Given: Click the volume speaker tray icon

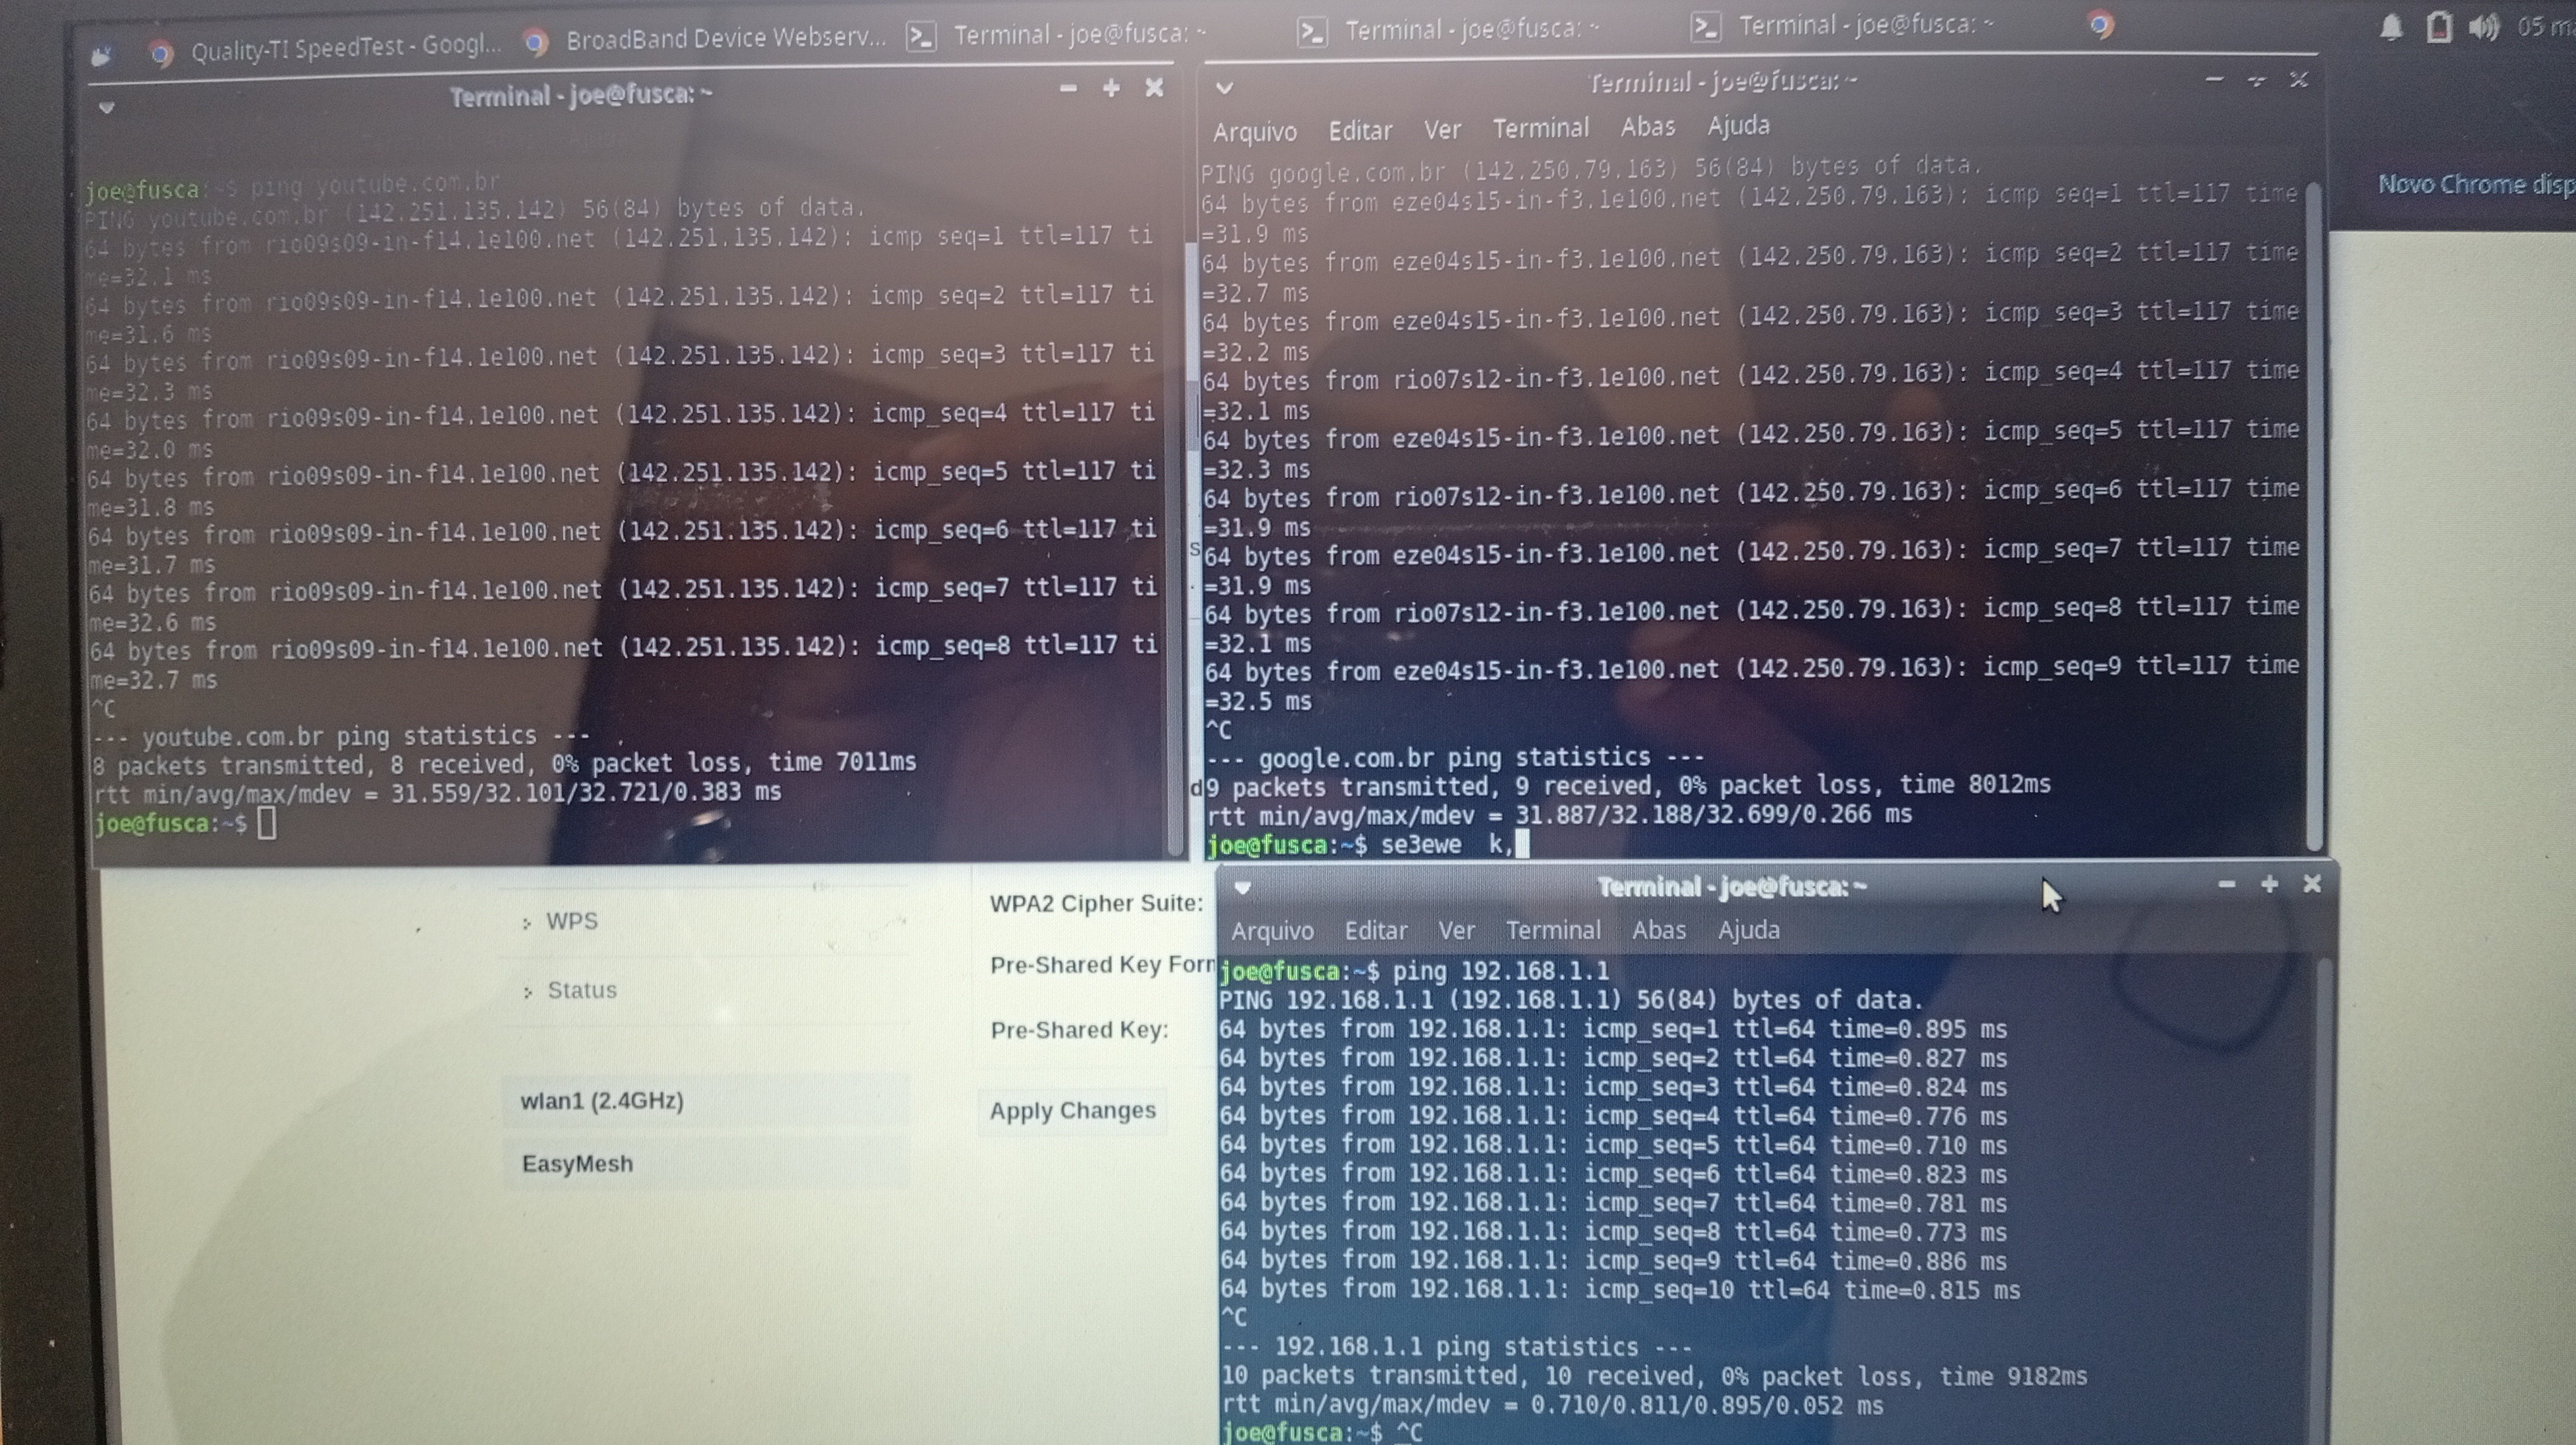Looking at the screenshot, I should pos(2483,27).
